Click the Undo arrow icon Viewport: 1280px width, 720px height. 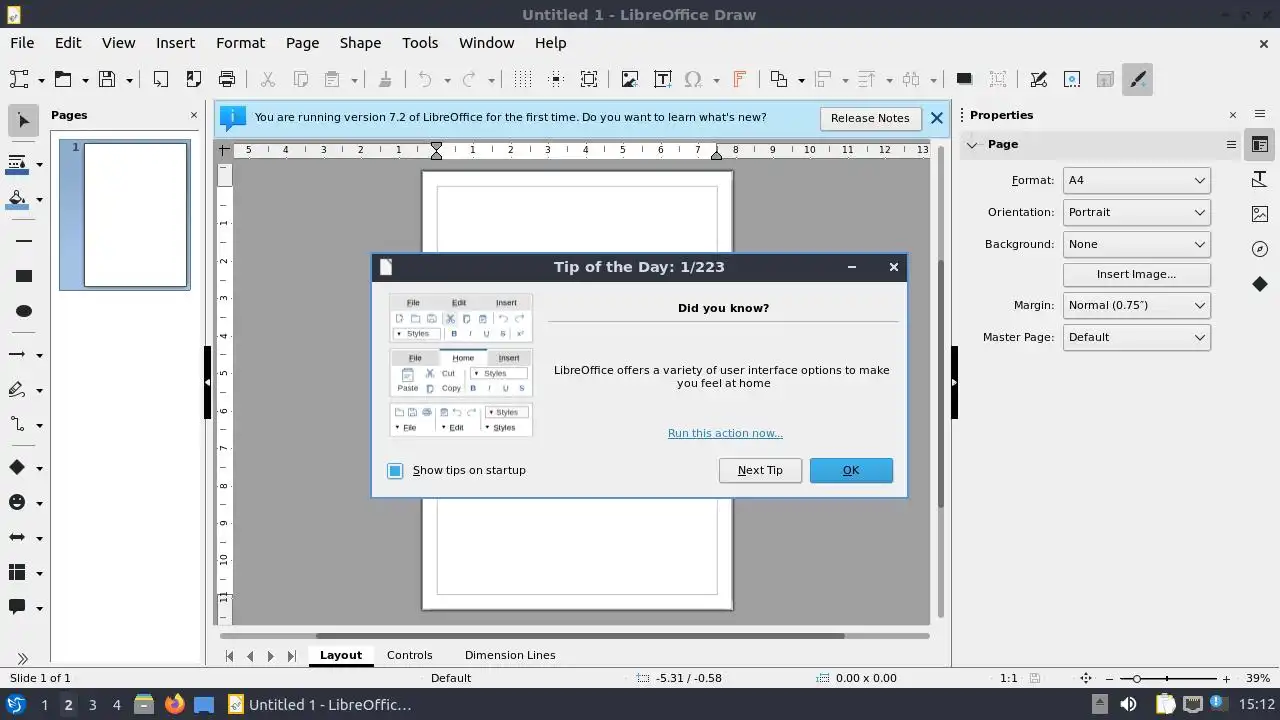coord(425,80)
